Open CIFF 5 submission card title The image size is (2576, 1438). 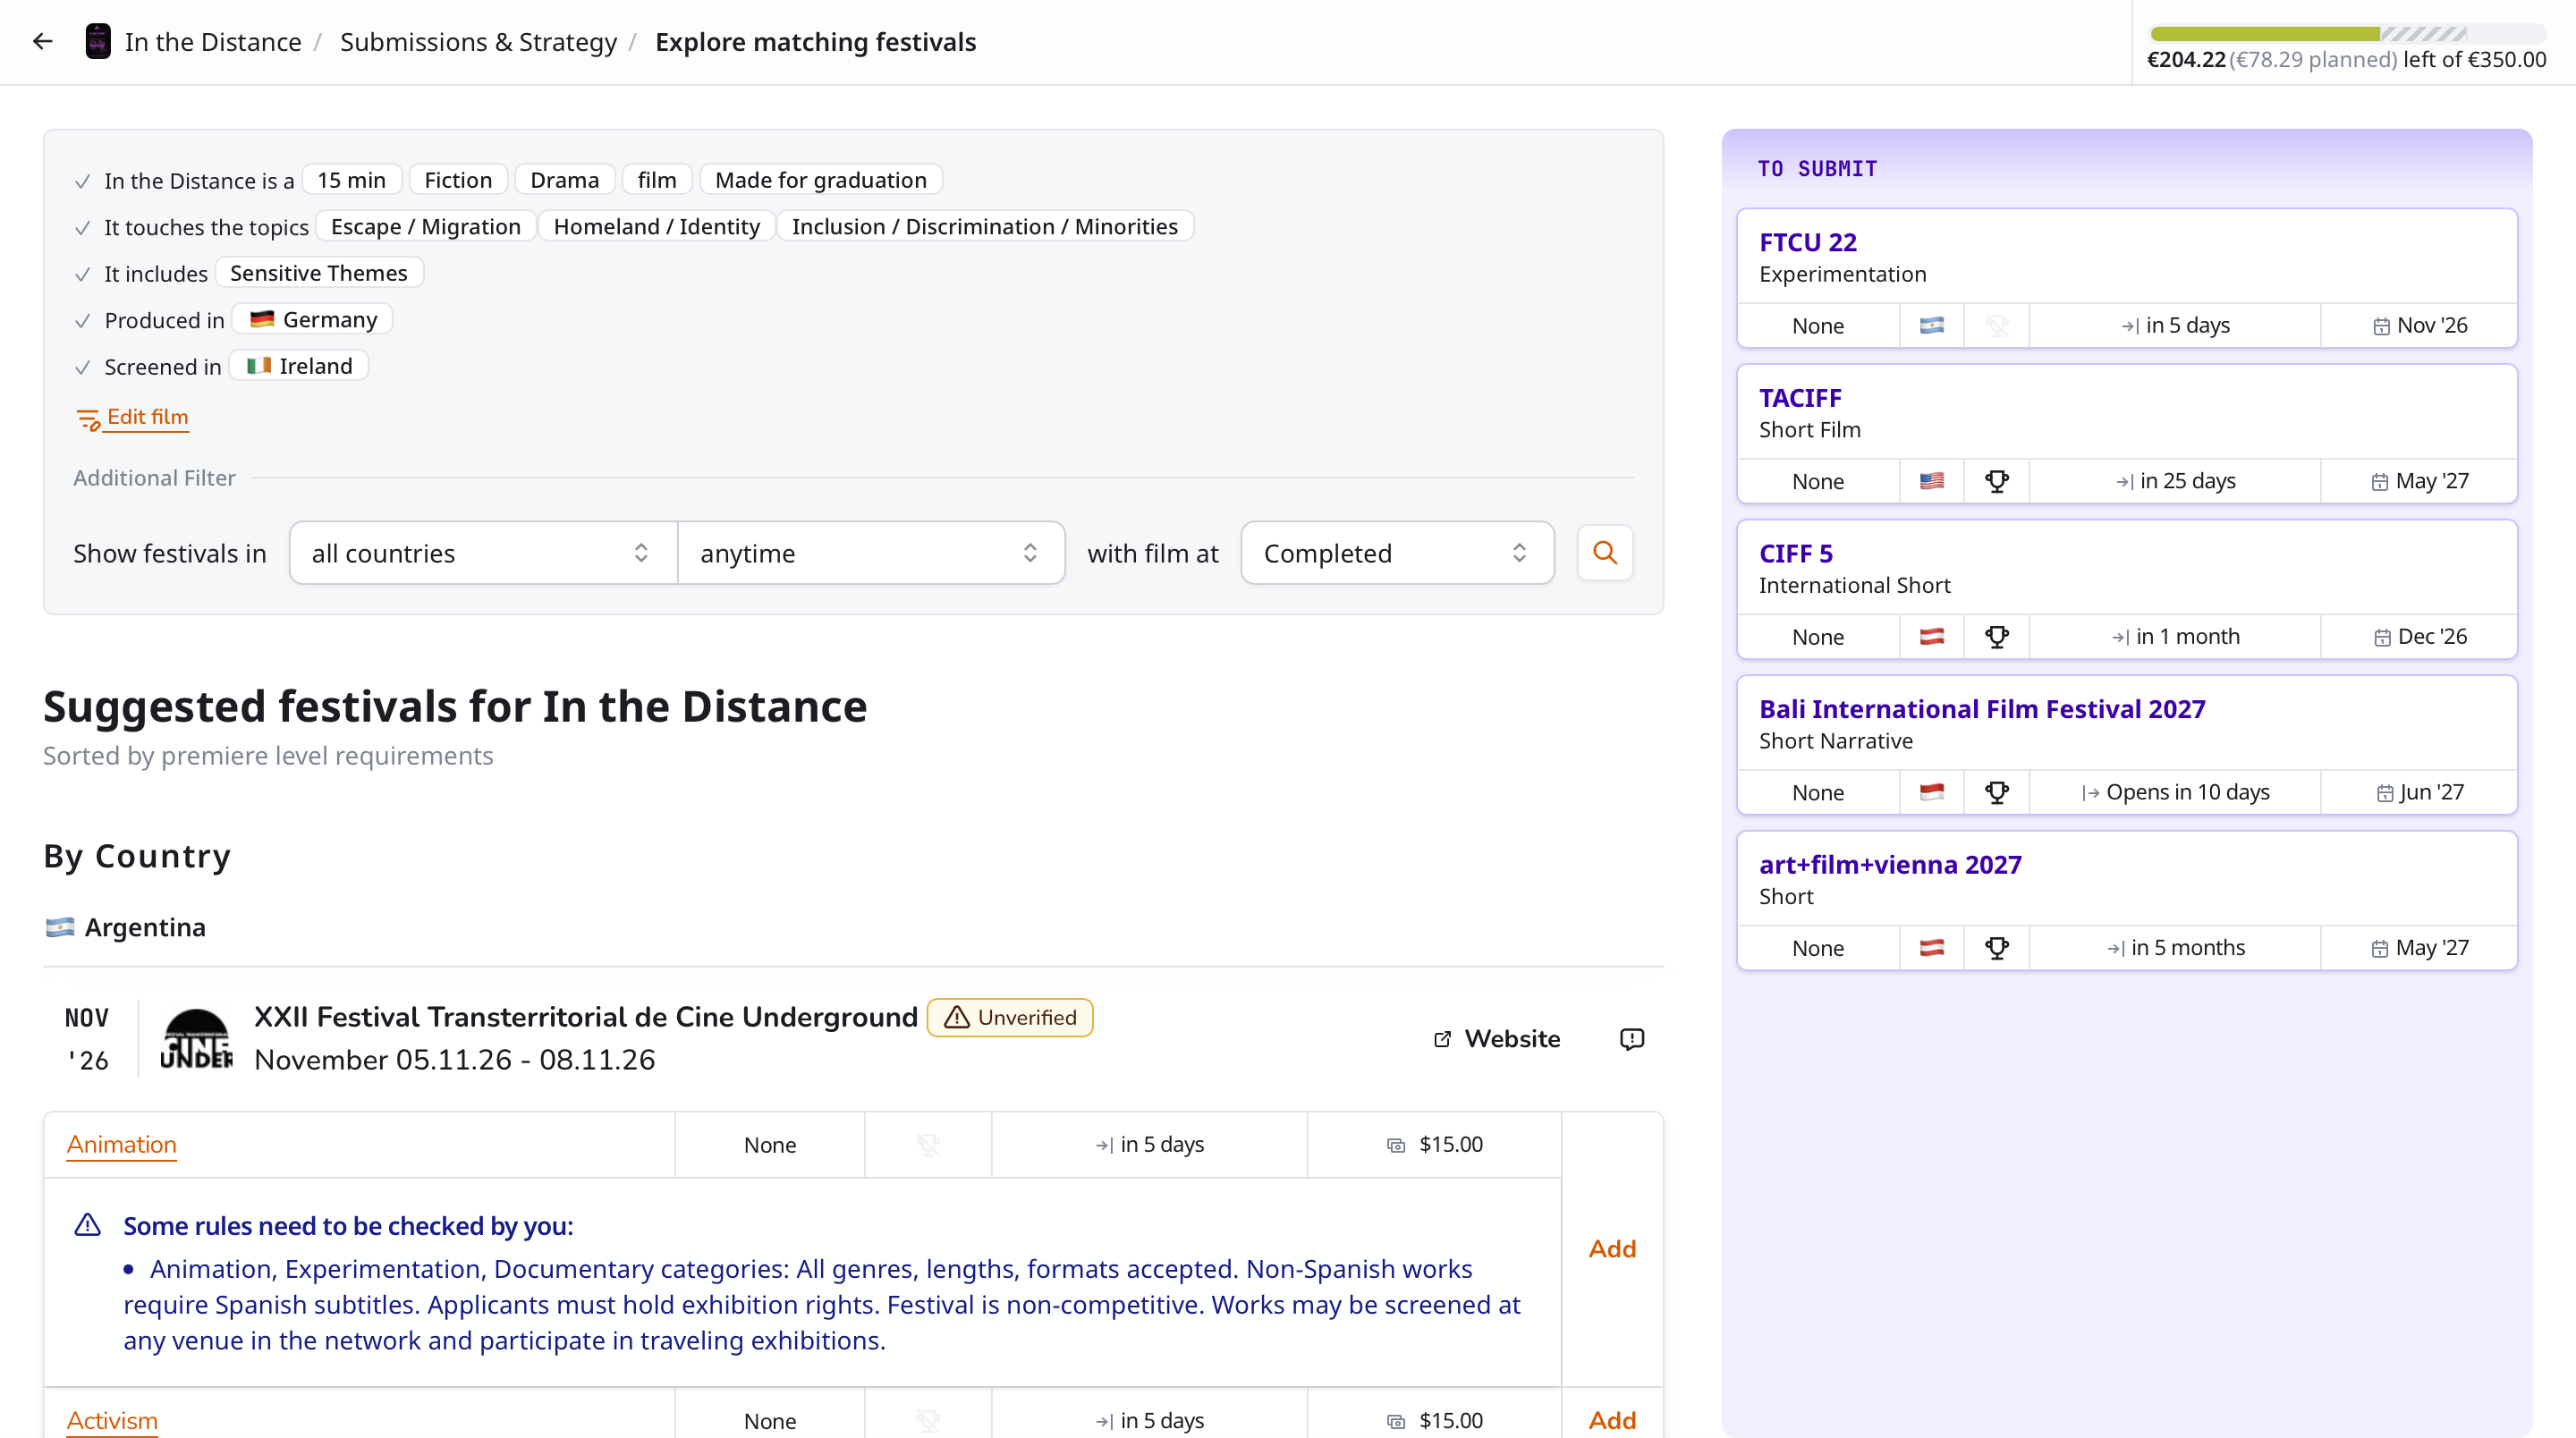(1795, 553)
